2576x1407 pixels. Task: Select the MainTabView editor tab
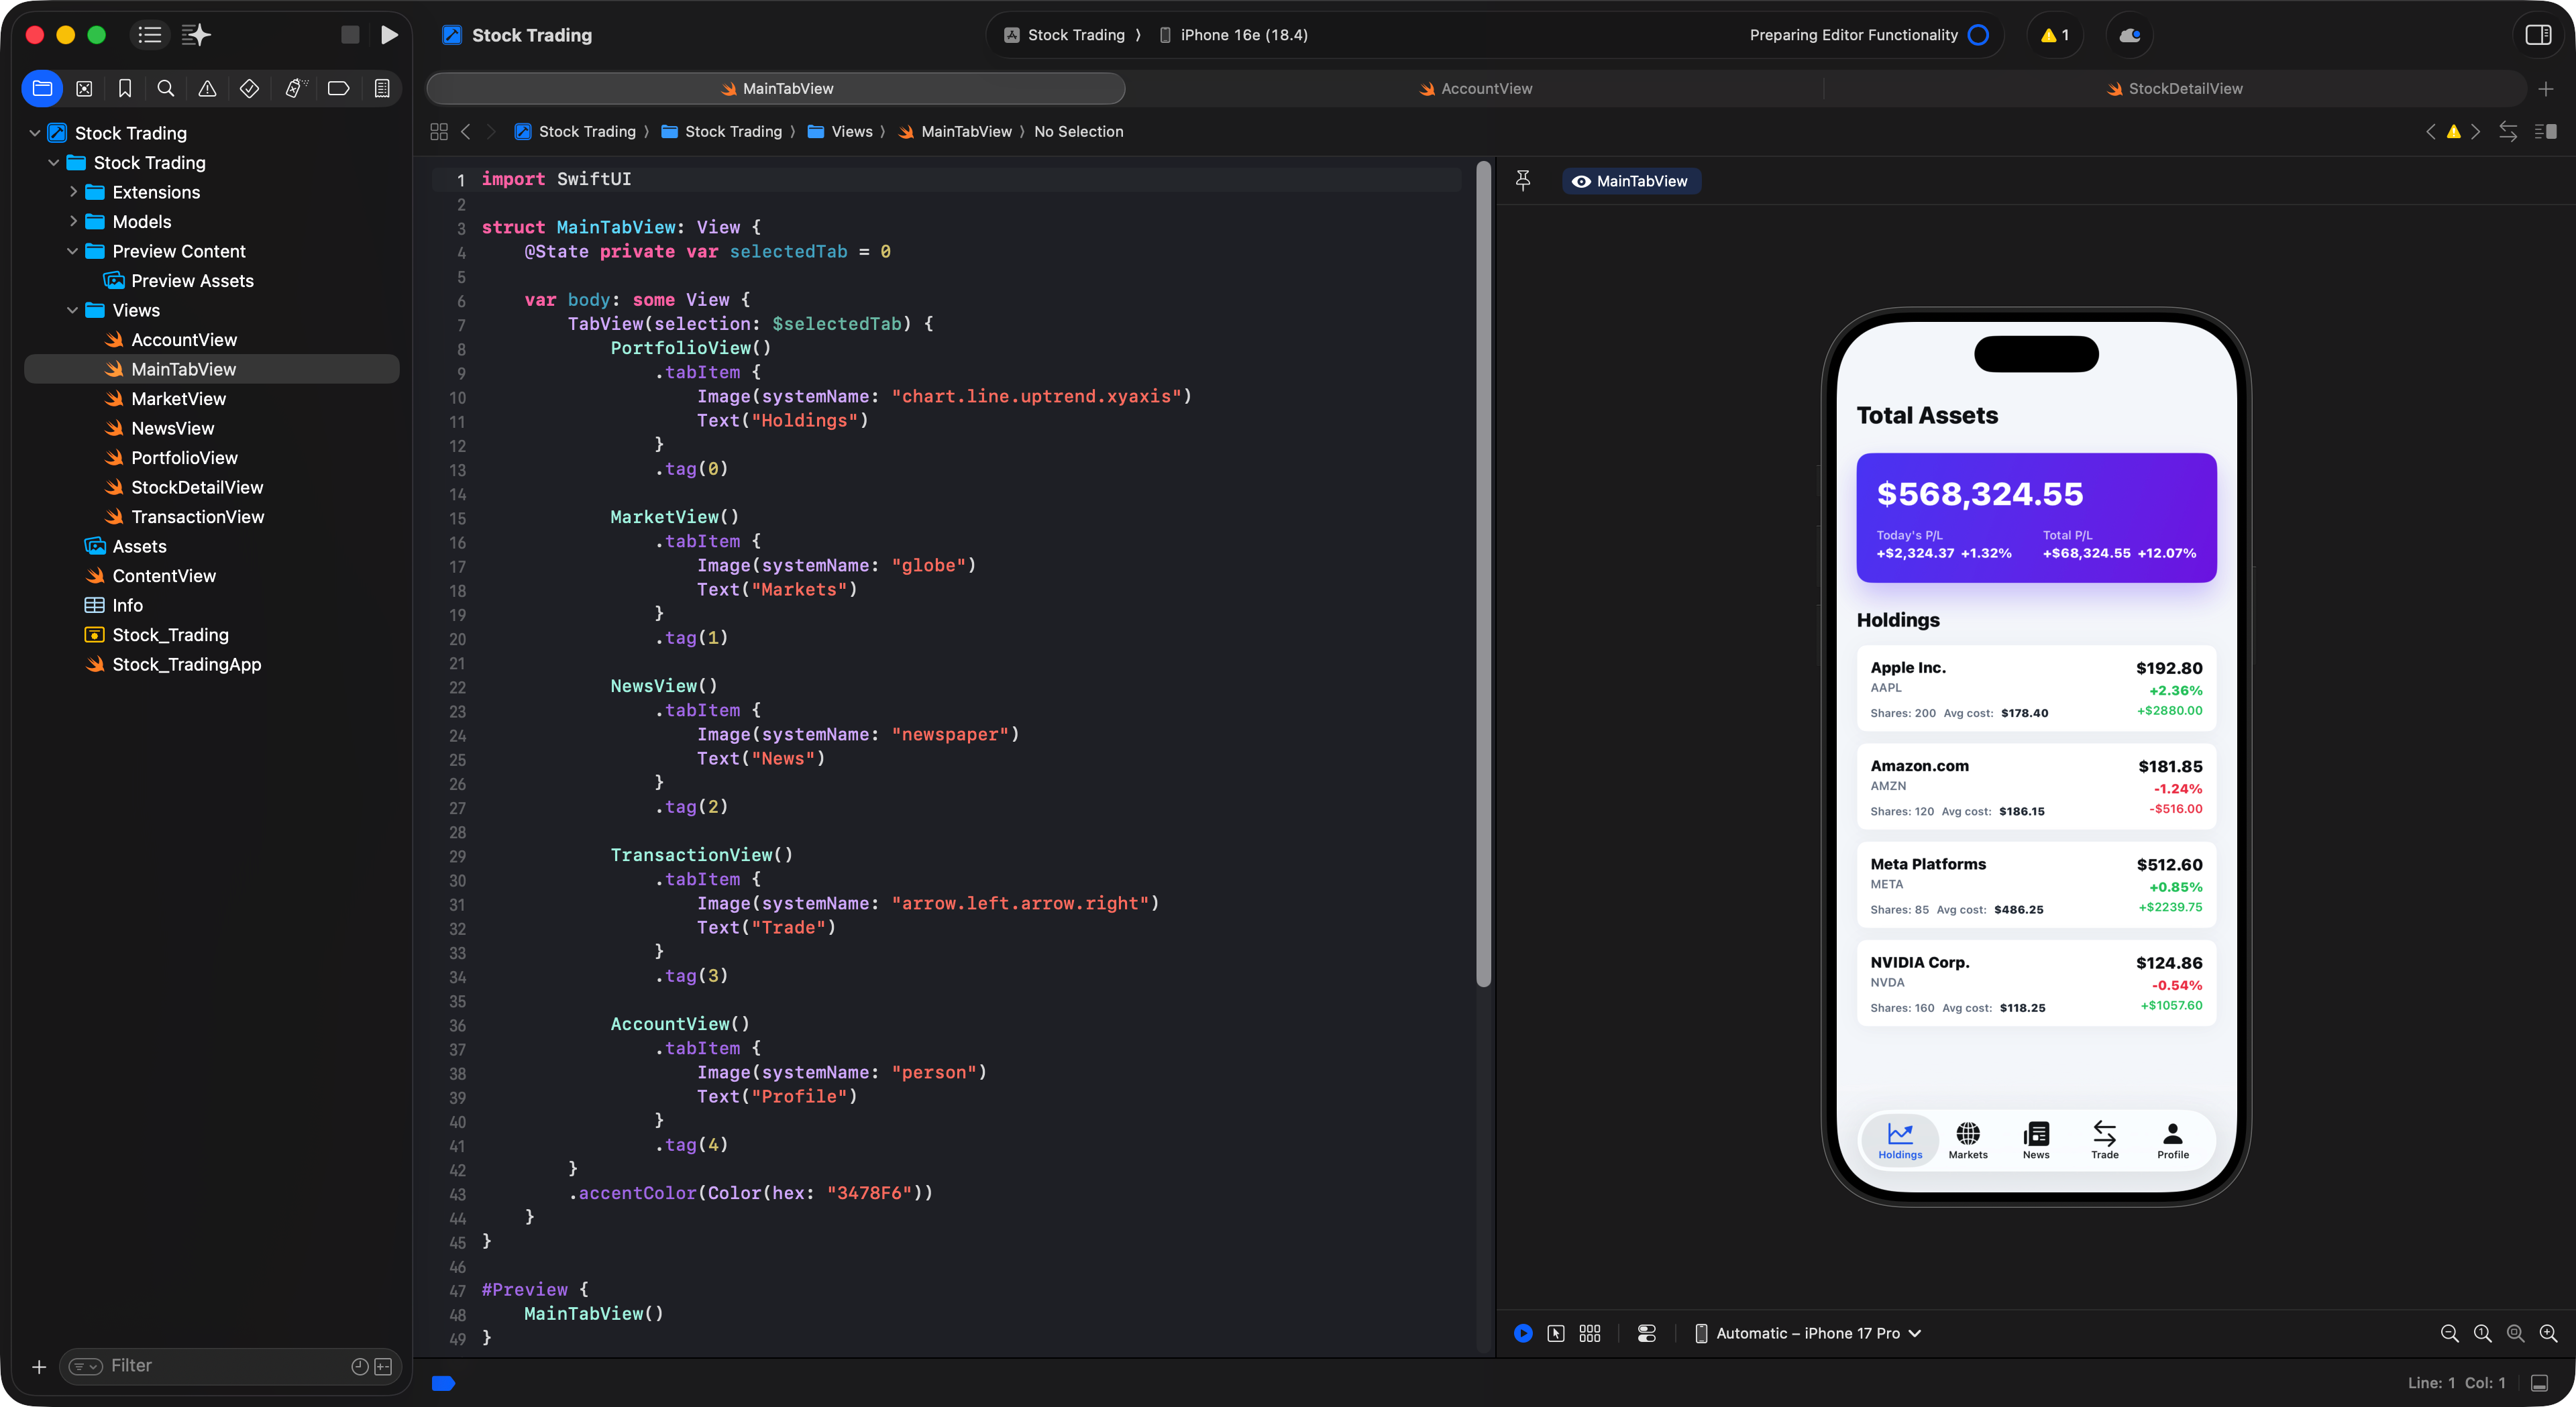pyautogui.click(x=776, y=89)
